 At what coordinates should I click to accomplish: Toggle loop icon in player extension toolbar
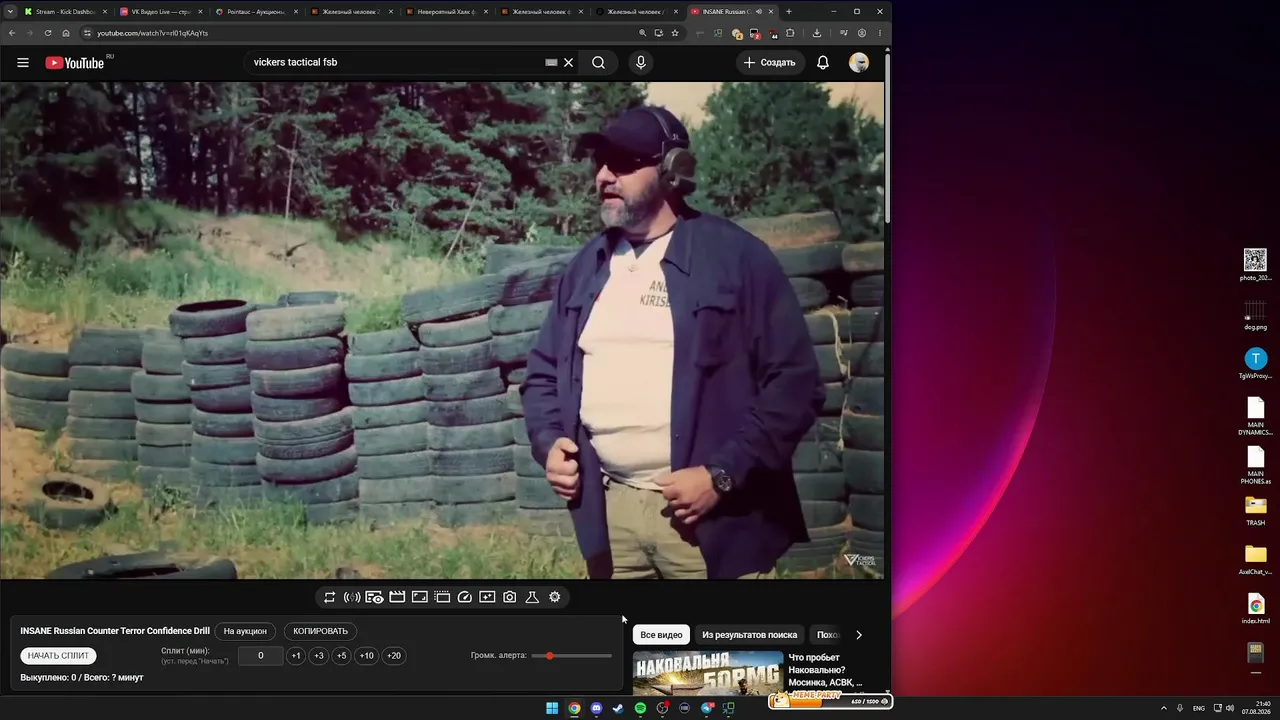pos(329,597)
